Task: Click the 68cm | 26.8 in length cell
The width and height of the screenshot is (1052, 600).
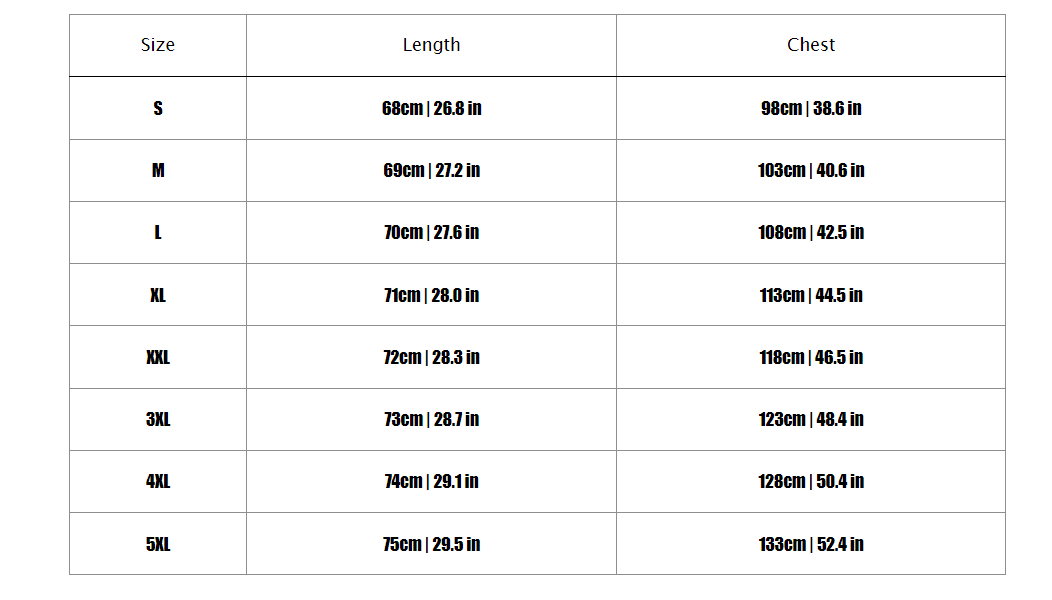Action: (431, 108)
